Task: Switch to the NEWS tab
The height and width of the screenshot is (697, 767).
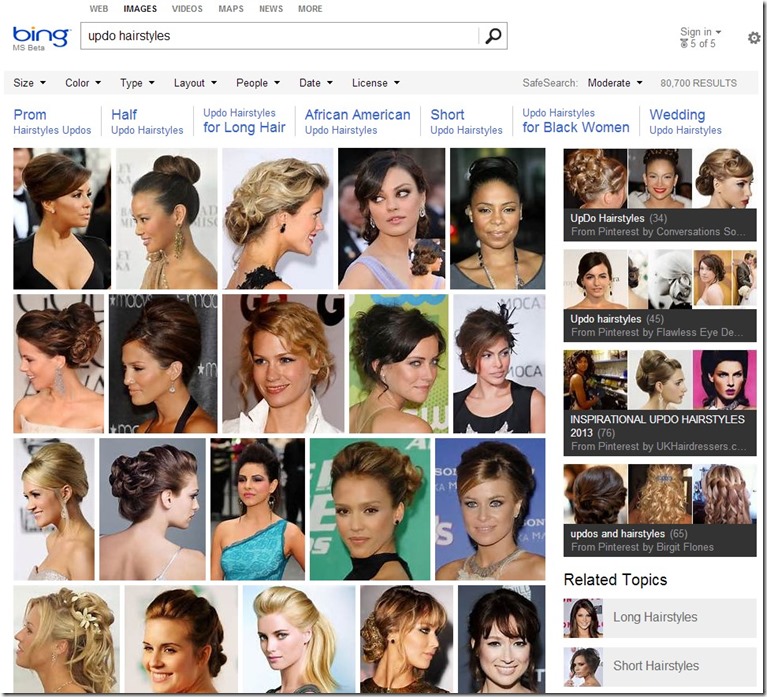Action: click(271, 9)
